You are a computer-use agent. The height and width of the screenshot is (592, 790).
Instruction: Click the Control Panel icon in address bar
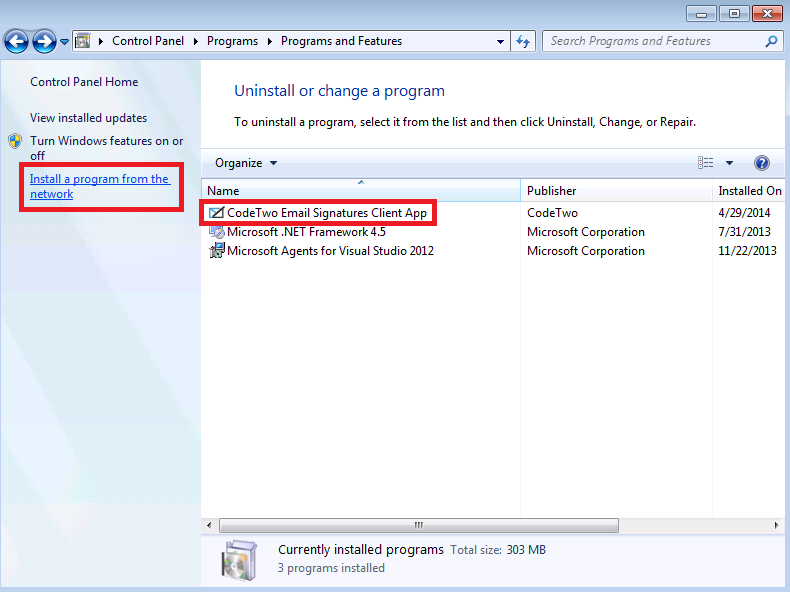83,41
